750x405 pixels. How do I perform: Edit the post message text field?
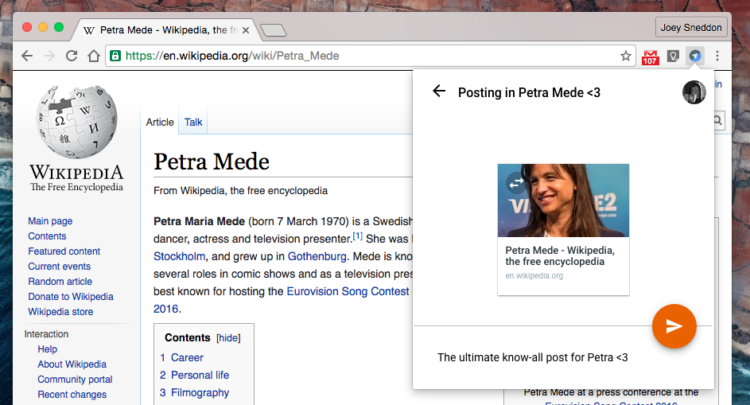click(x=532, y=358)
